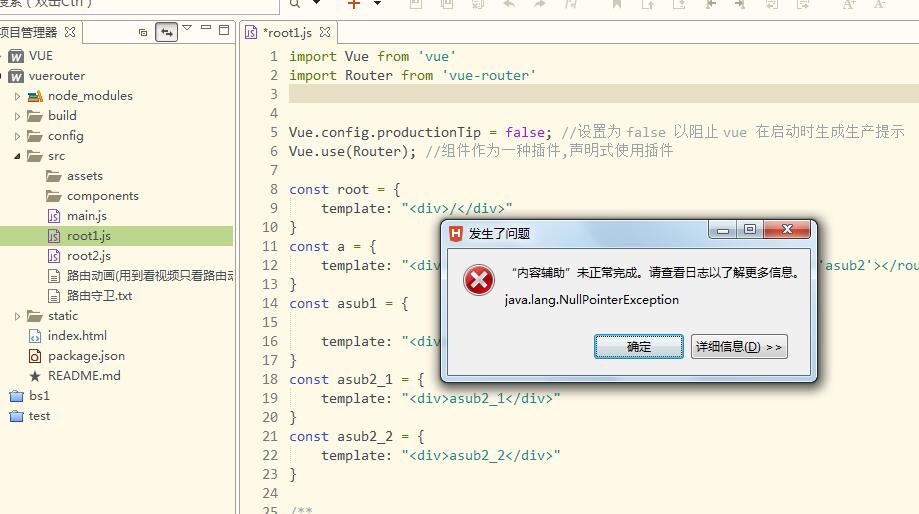Open the dropdown arrow beside the plus icon
919x514 pixels.
tap(377, 4)
